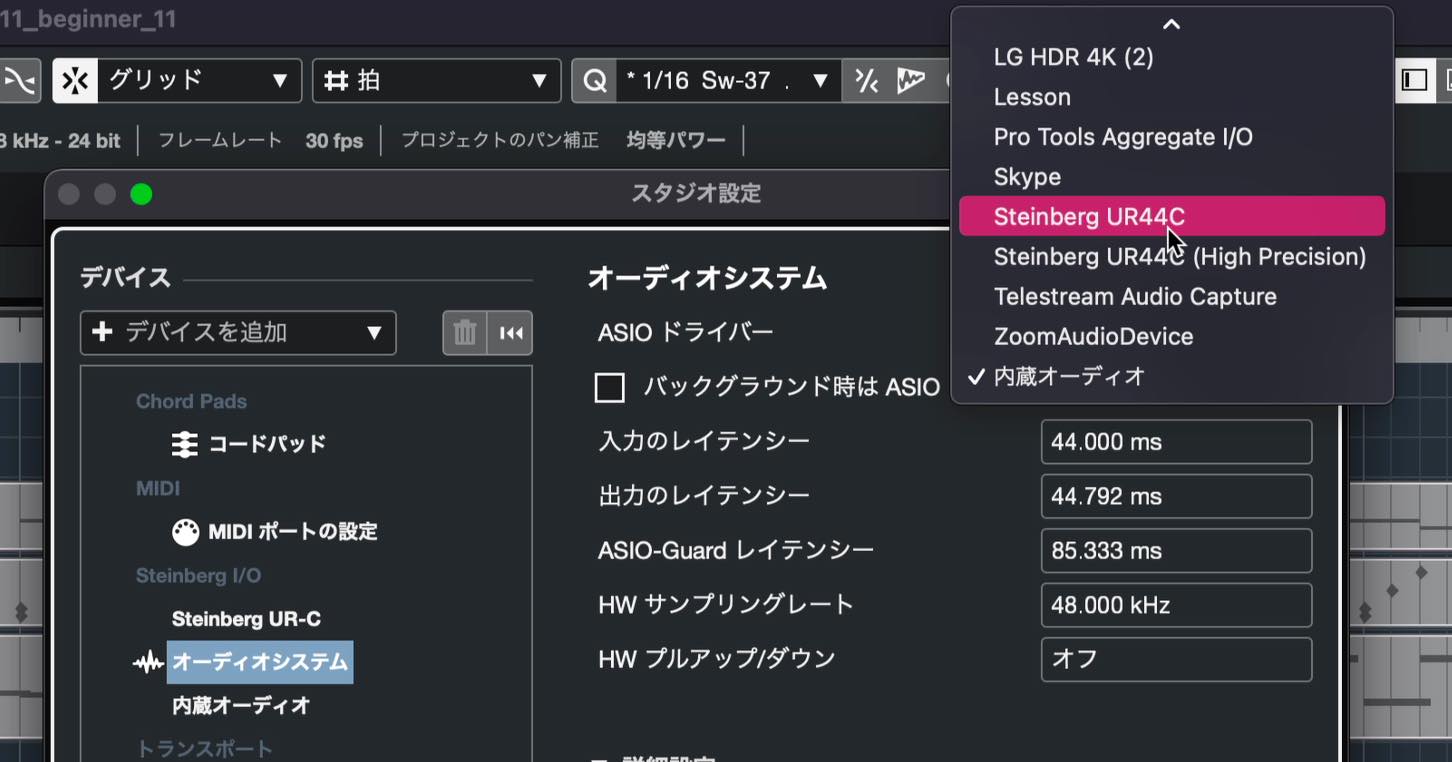Screen dimensions: 1452x762
Task: Toggle the AudioWarp quantize icon
Action: click(x=910, y=81)
